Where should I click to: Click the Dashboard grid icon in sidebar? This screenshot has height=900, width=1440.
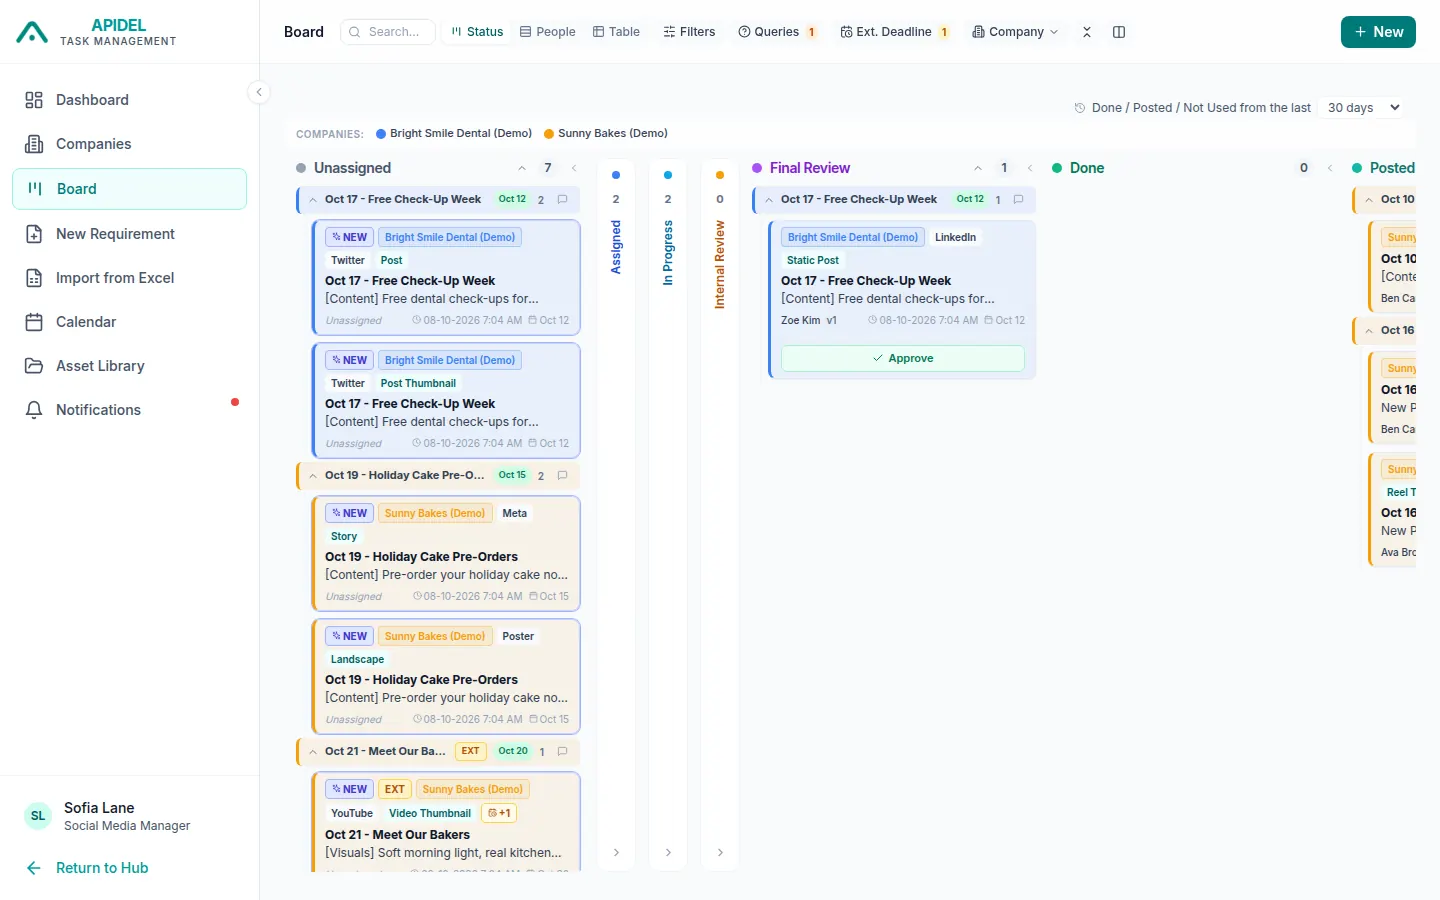pyautogui.click(x=34, y=100)
